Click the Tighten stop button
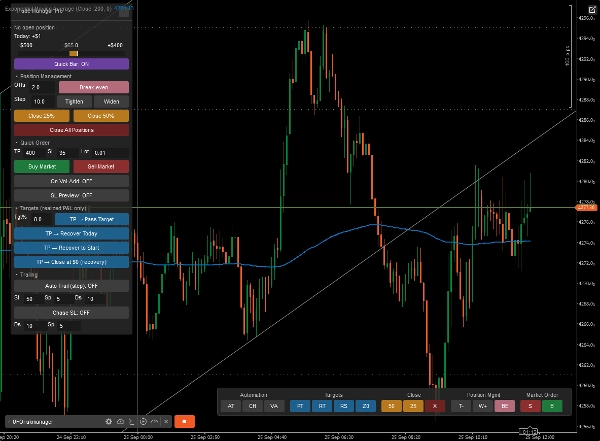 [x=74, y=101]
